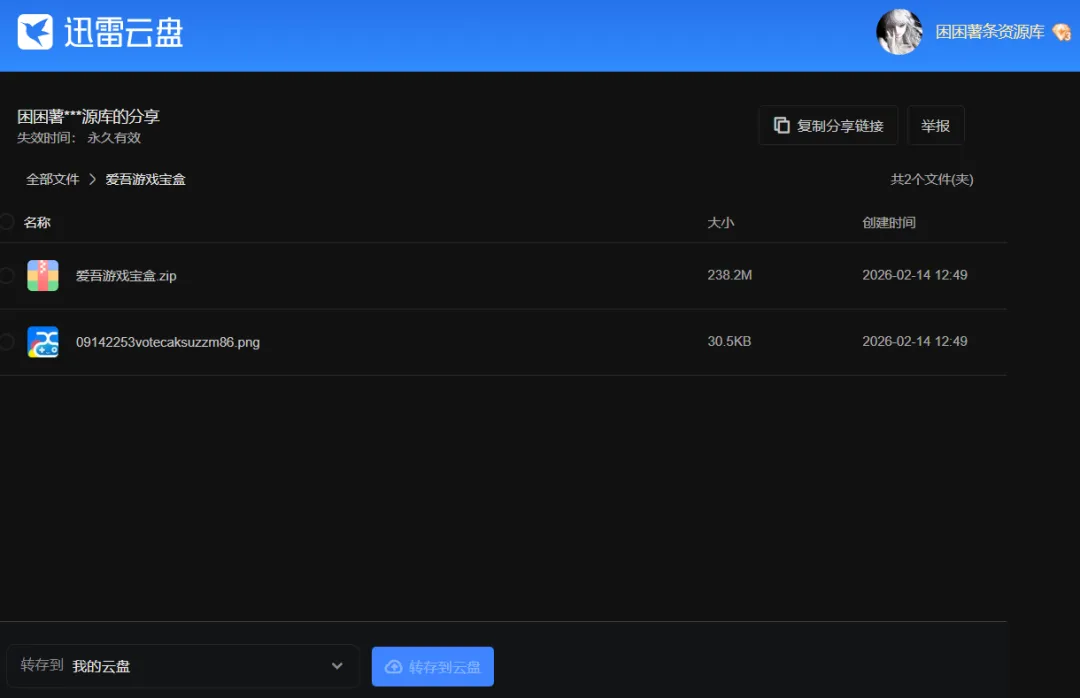Click the png image thumbnail icon
This screenshot has width=1080, height=698.
tap(43, 342)
